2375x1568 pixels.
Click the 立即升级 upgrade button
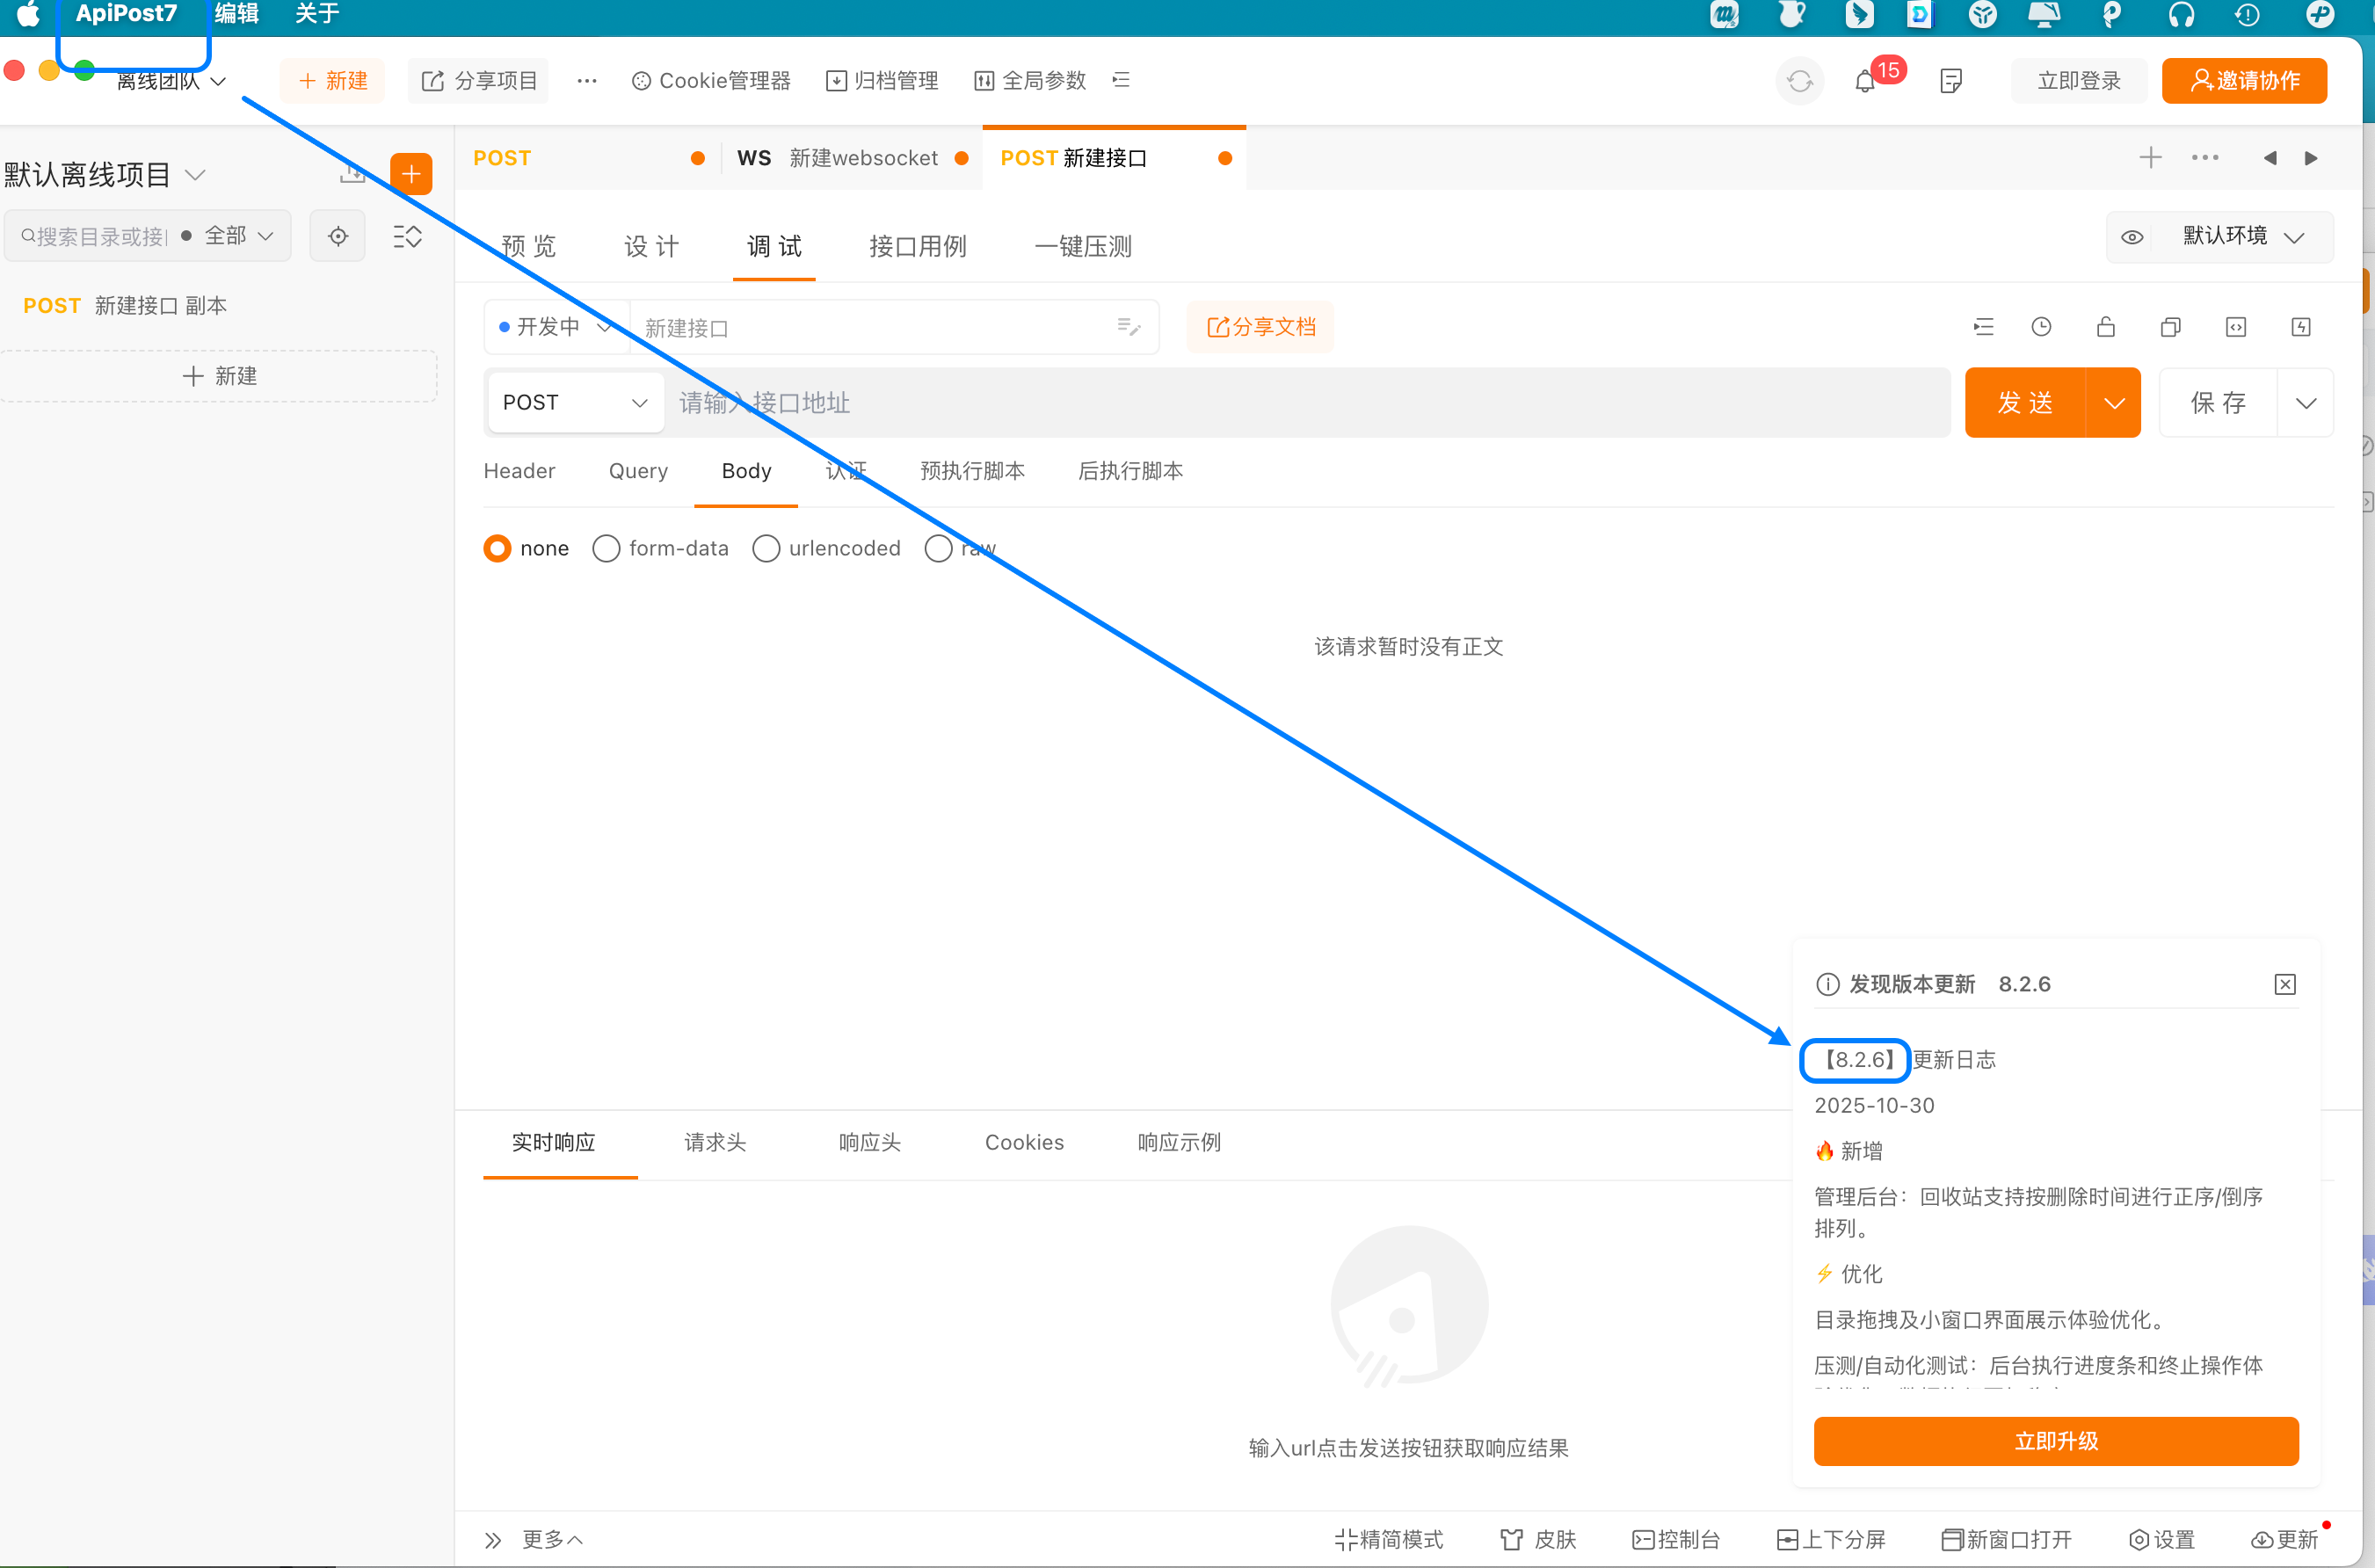pyautogui.click(x=2055, y=1441)
